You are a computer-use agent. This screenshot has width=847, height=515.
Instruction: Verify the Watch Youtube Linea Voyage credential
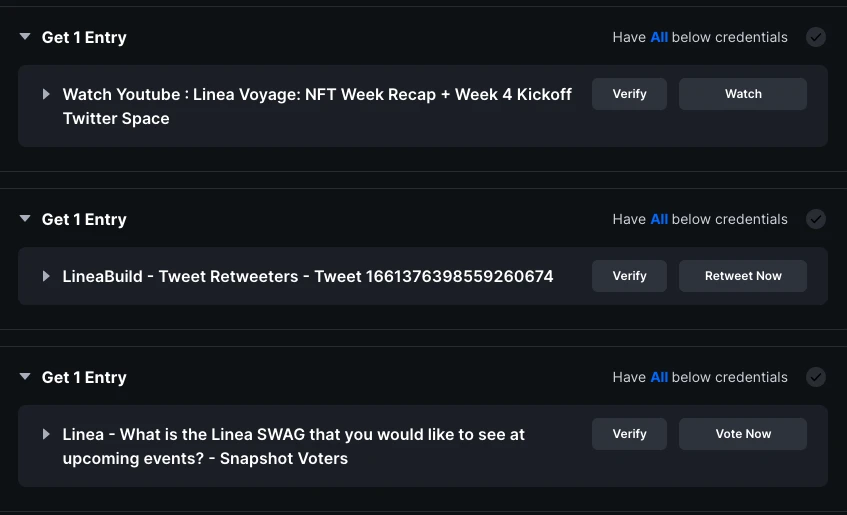point(629,94)
